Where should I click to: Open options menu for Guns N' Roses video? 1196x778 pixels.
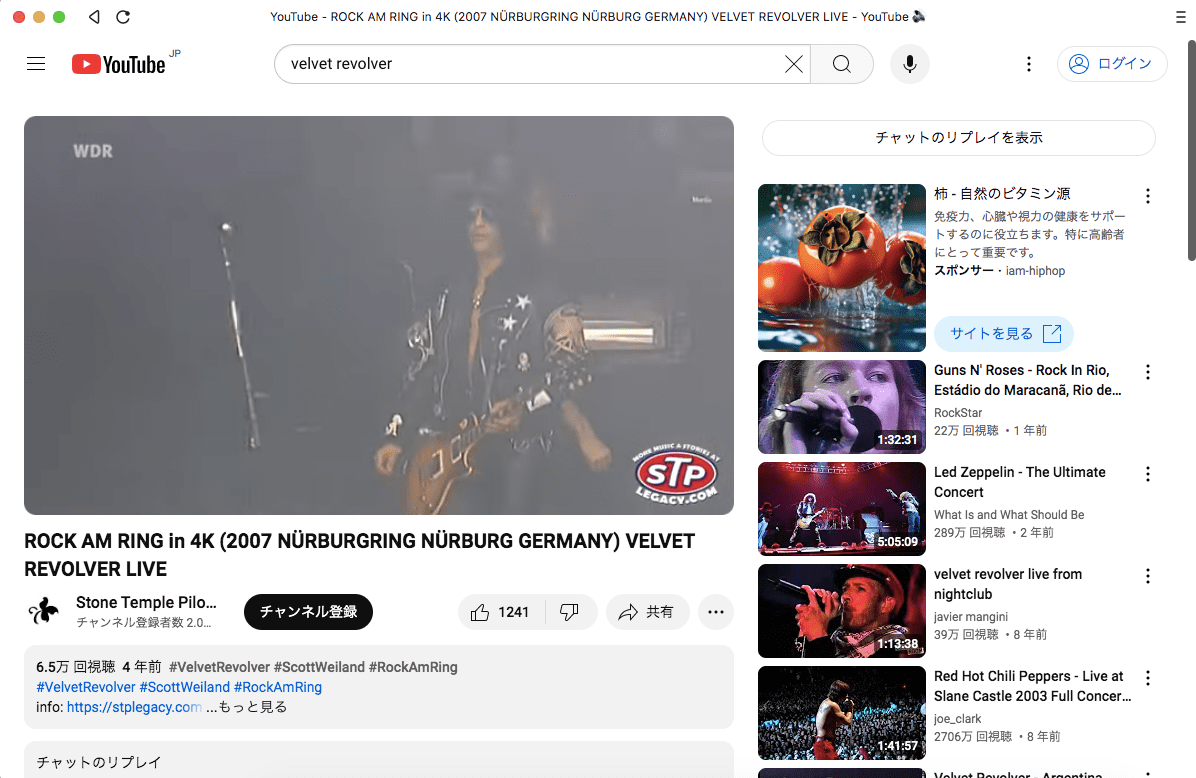click(x=1147, y=372)
